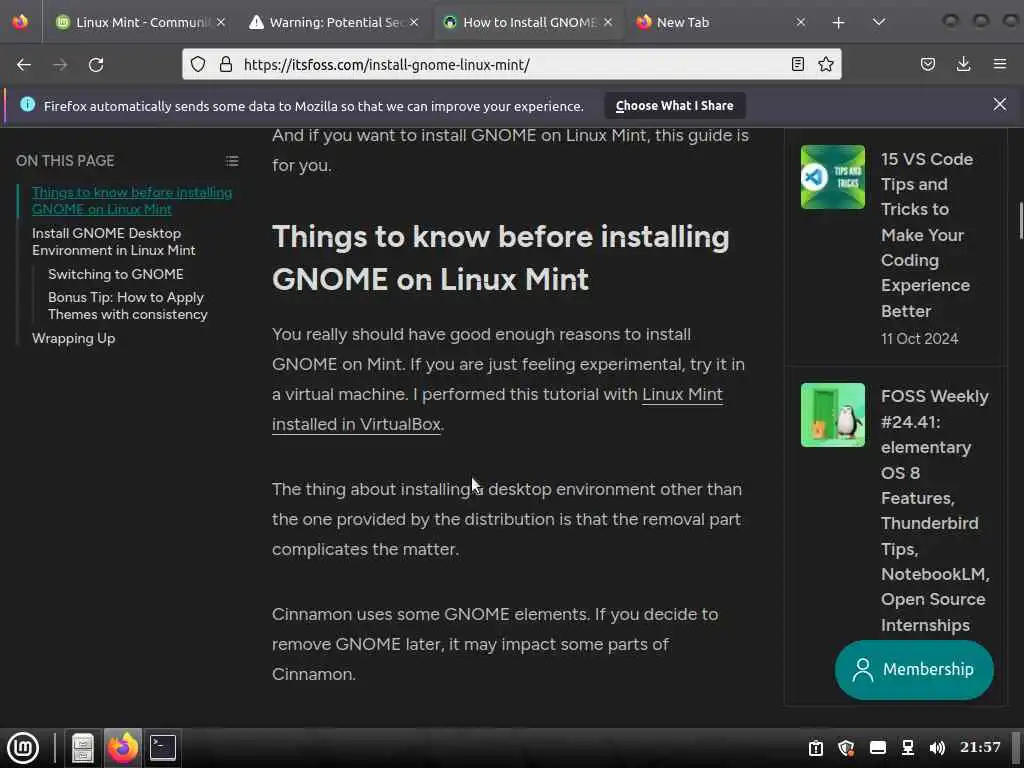The image size is (1024, 768).
Task: Open a new tab with plus button
Action: 839,23
